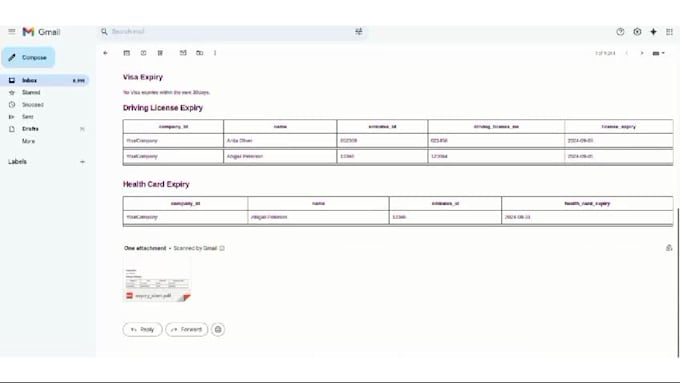The width and height of the screenshot is (680, 383).
Task: Go to the newer email arrow
Action: point(627,53)
